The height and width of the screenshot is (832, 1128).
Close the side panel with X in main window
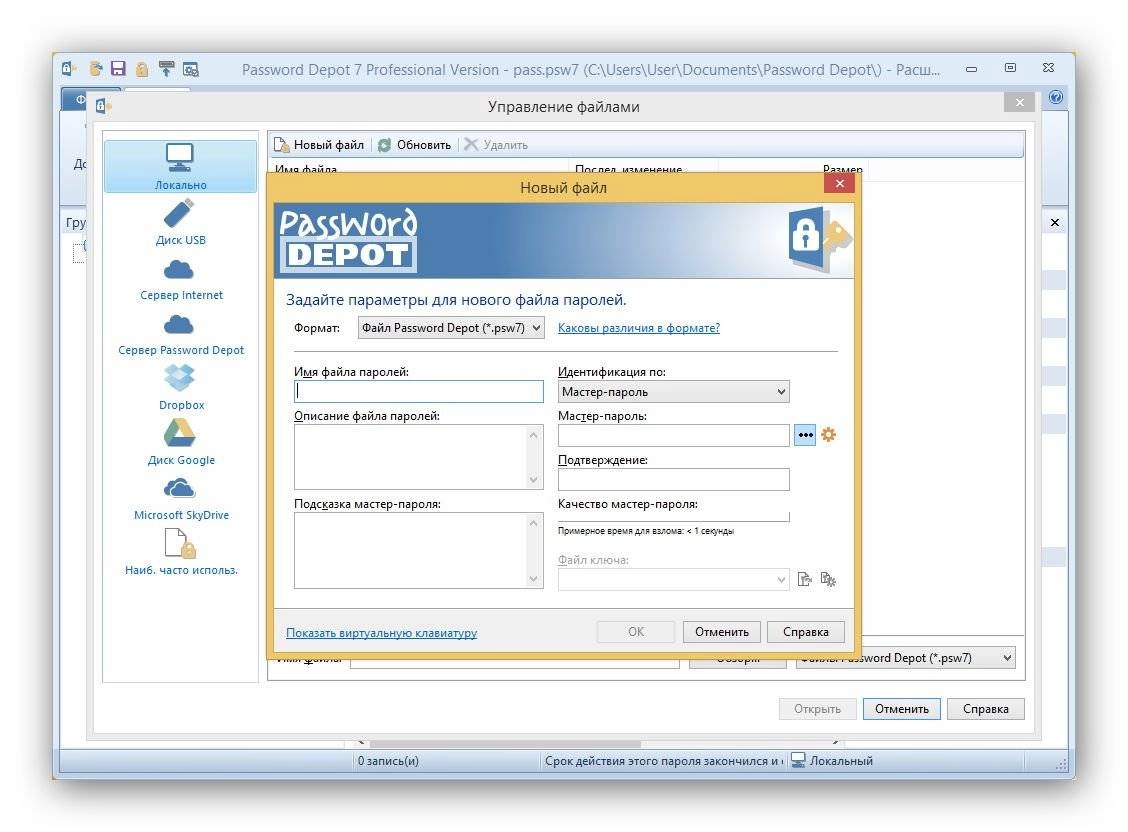pyautogui.click(x=1055, y=222)
